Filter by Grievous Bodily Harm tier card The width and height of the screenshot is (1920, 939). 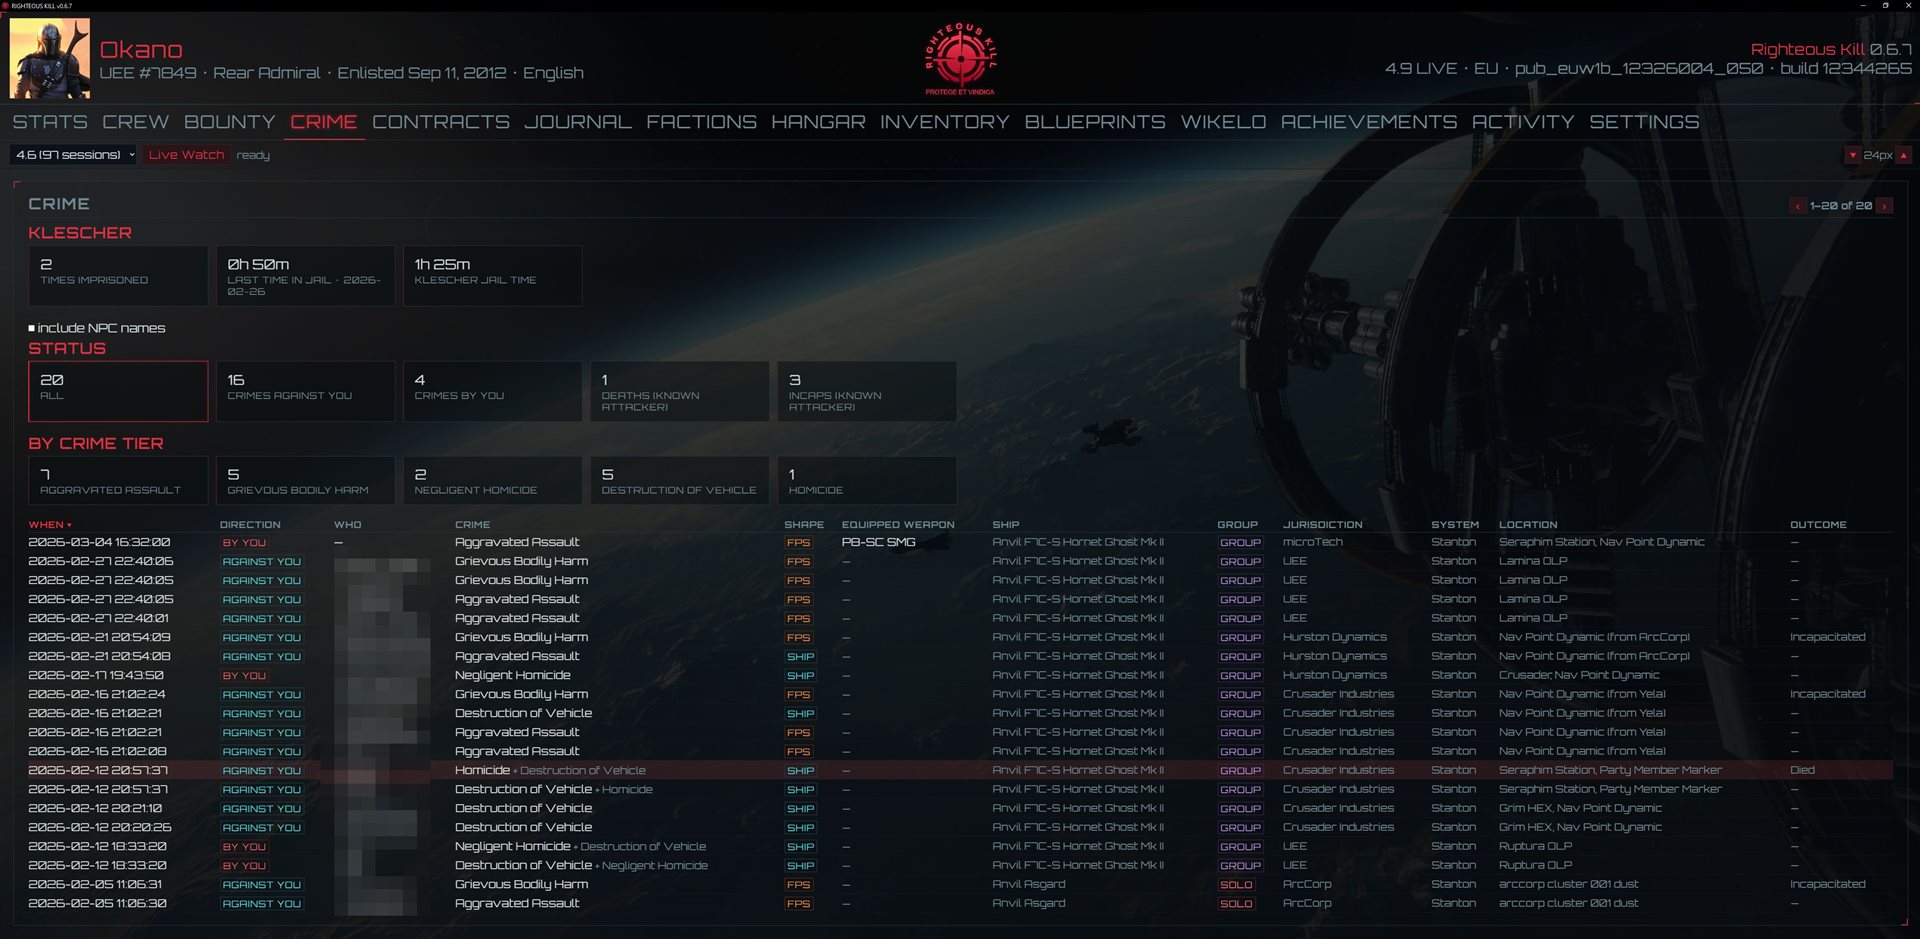point(305,480)
